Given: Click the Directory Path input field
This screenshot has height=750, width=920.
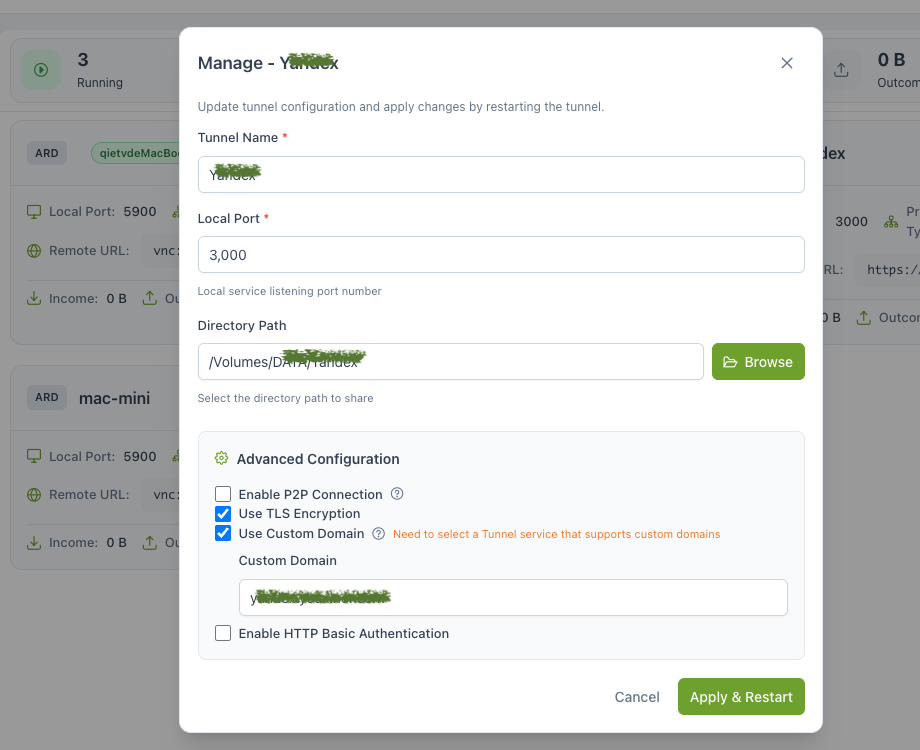Looking at the screenshot, I should (x=451, y=362).
